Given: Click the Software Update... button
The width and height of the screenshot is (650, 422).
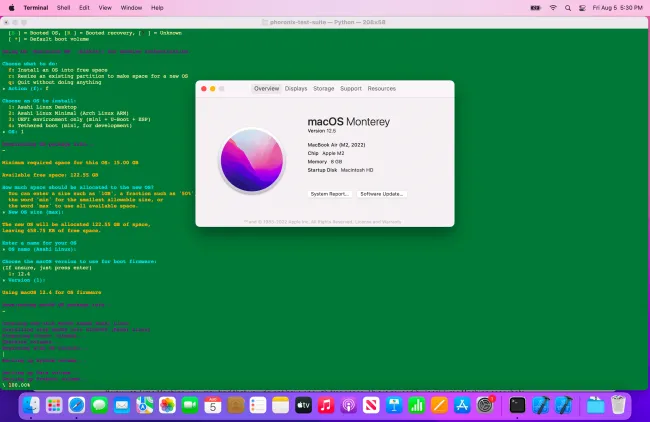Looking at the screenshot, I should click(x=382, y=193).
